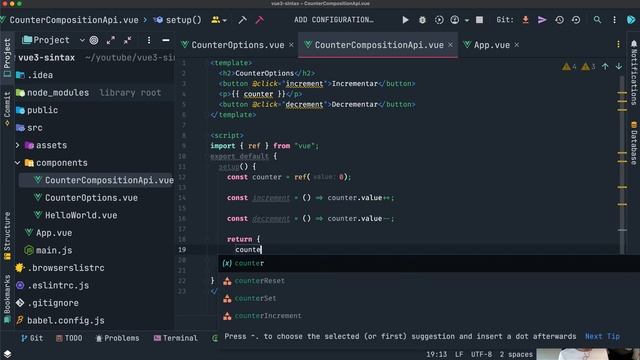Choose counter suggestion in completion popup
Viewport: 640px width, 360px height.
429,263
